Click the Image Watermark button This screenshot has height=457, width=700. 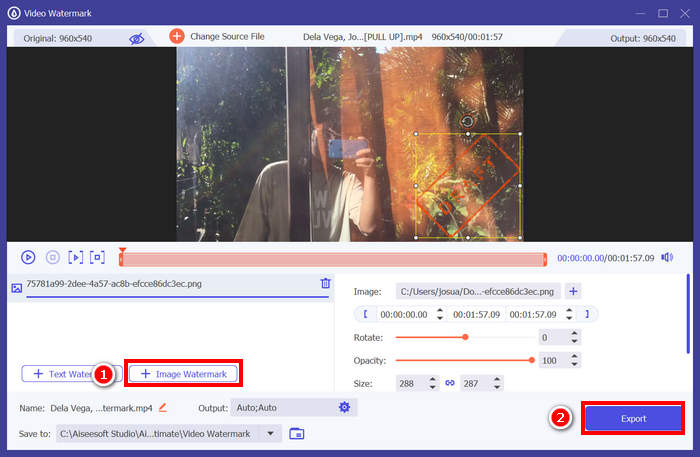click(183, 374)
